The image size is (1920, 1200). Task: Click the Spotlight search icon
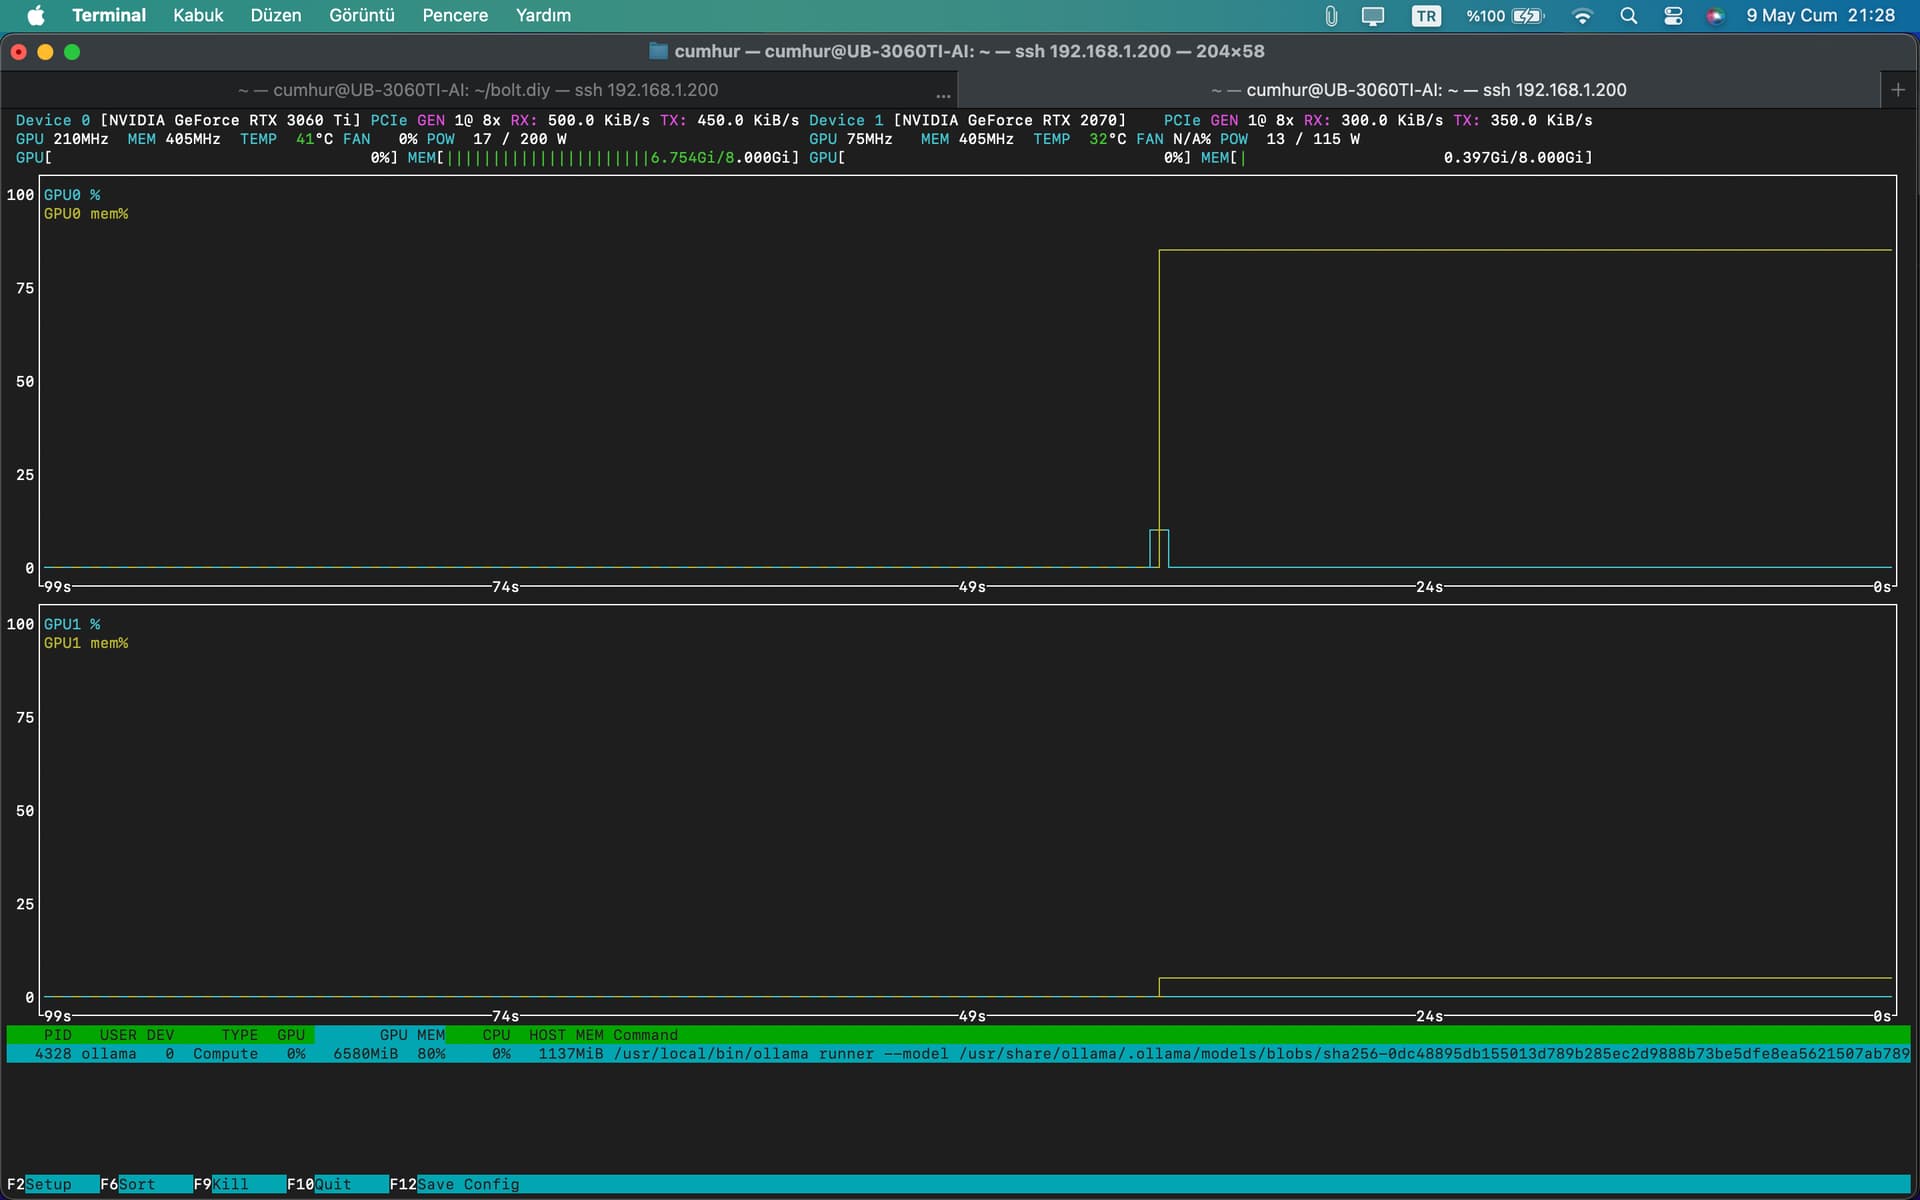[1628, 15]
